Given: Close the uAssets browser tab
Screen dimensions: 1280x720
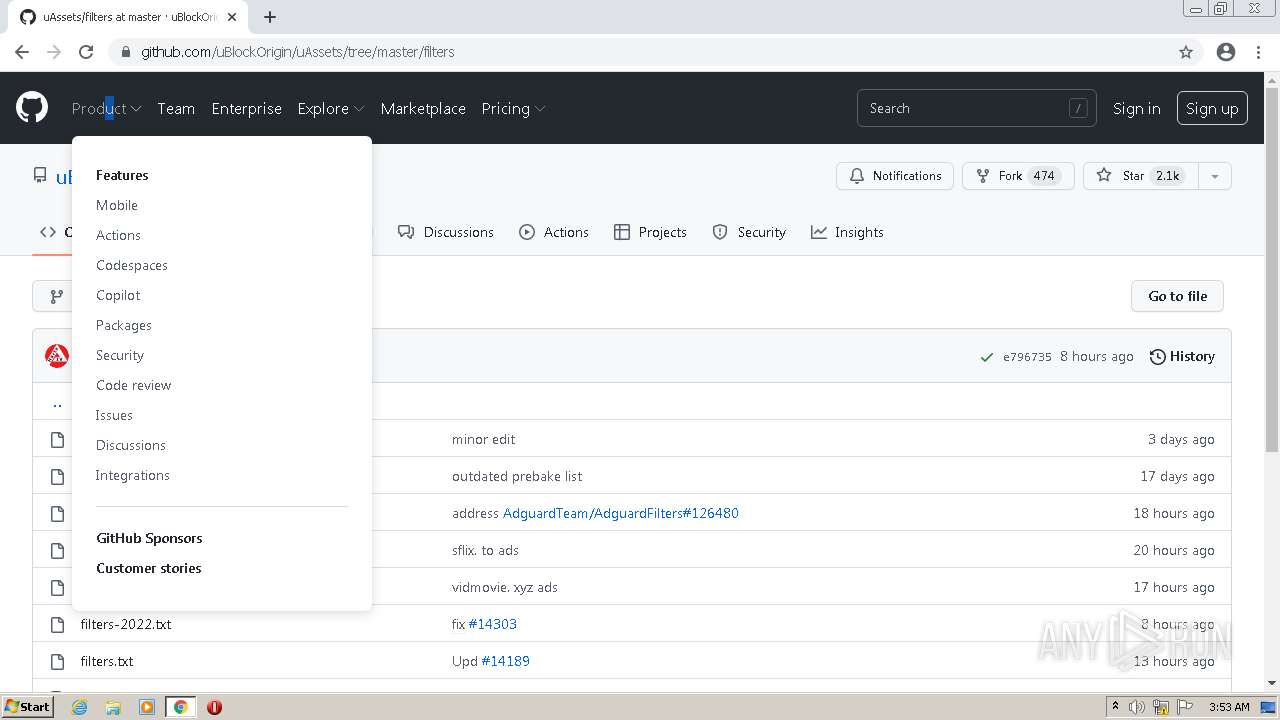Looking at the screenshot, I should pos(232,17).
